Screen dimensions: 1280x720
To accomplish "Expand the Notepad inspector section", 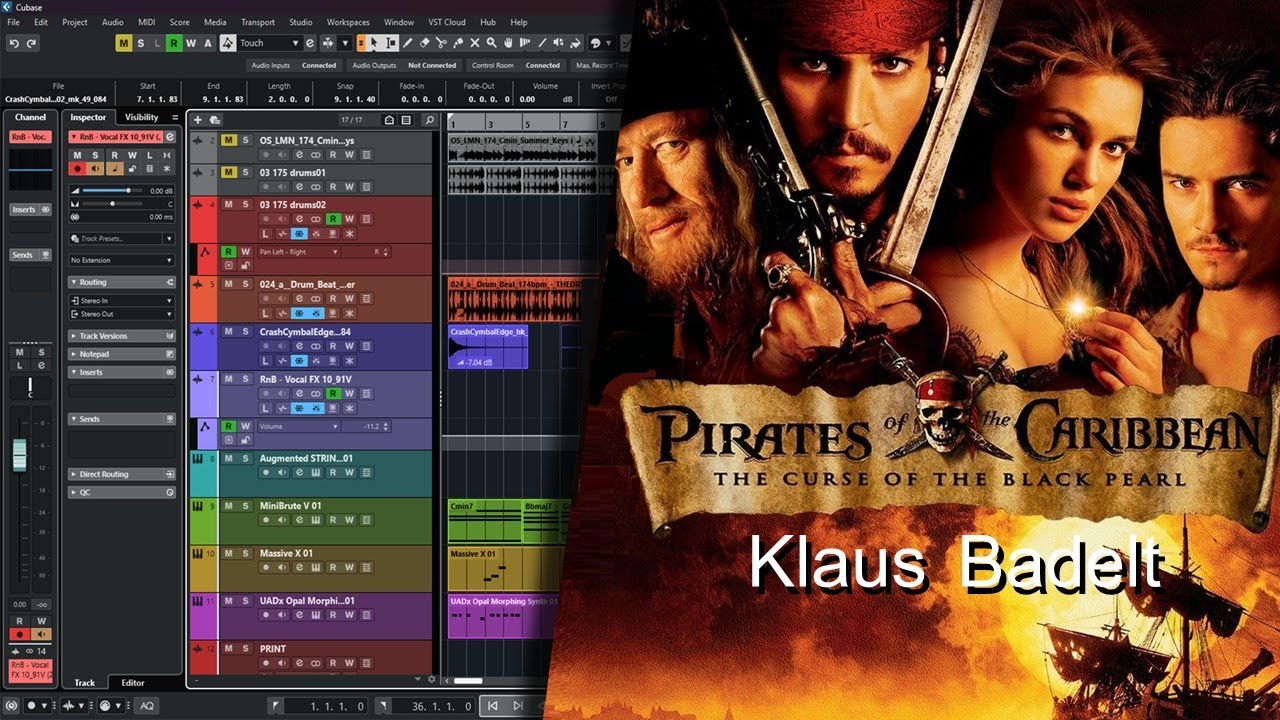I will click(121, 354).
